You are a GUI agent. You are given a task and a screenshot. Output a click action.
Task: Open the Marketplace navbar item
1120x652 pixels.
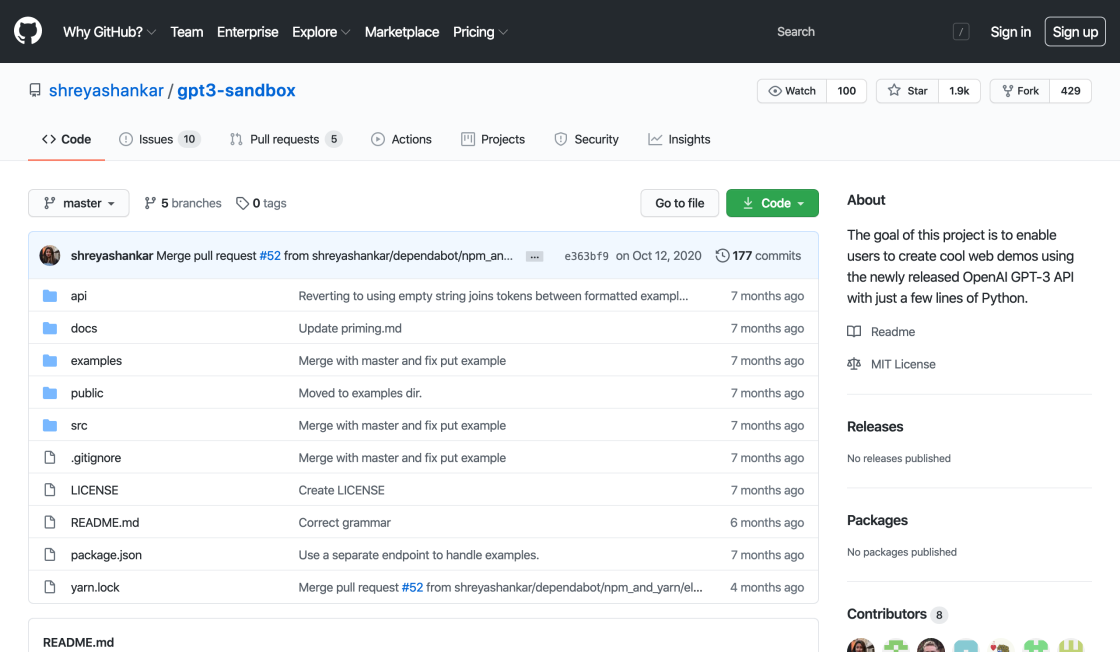[x=401, y=32]
